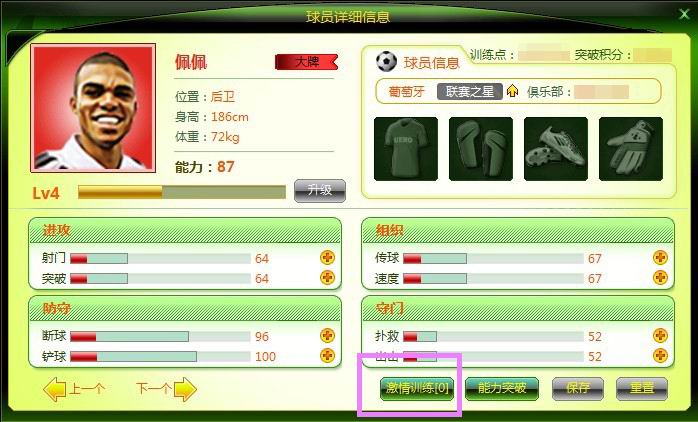Go to next player with 下一个 arrow
The image size is (698, 422).
166,389
